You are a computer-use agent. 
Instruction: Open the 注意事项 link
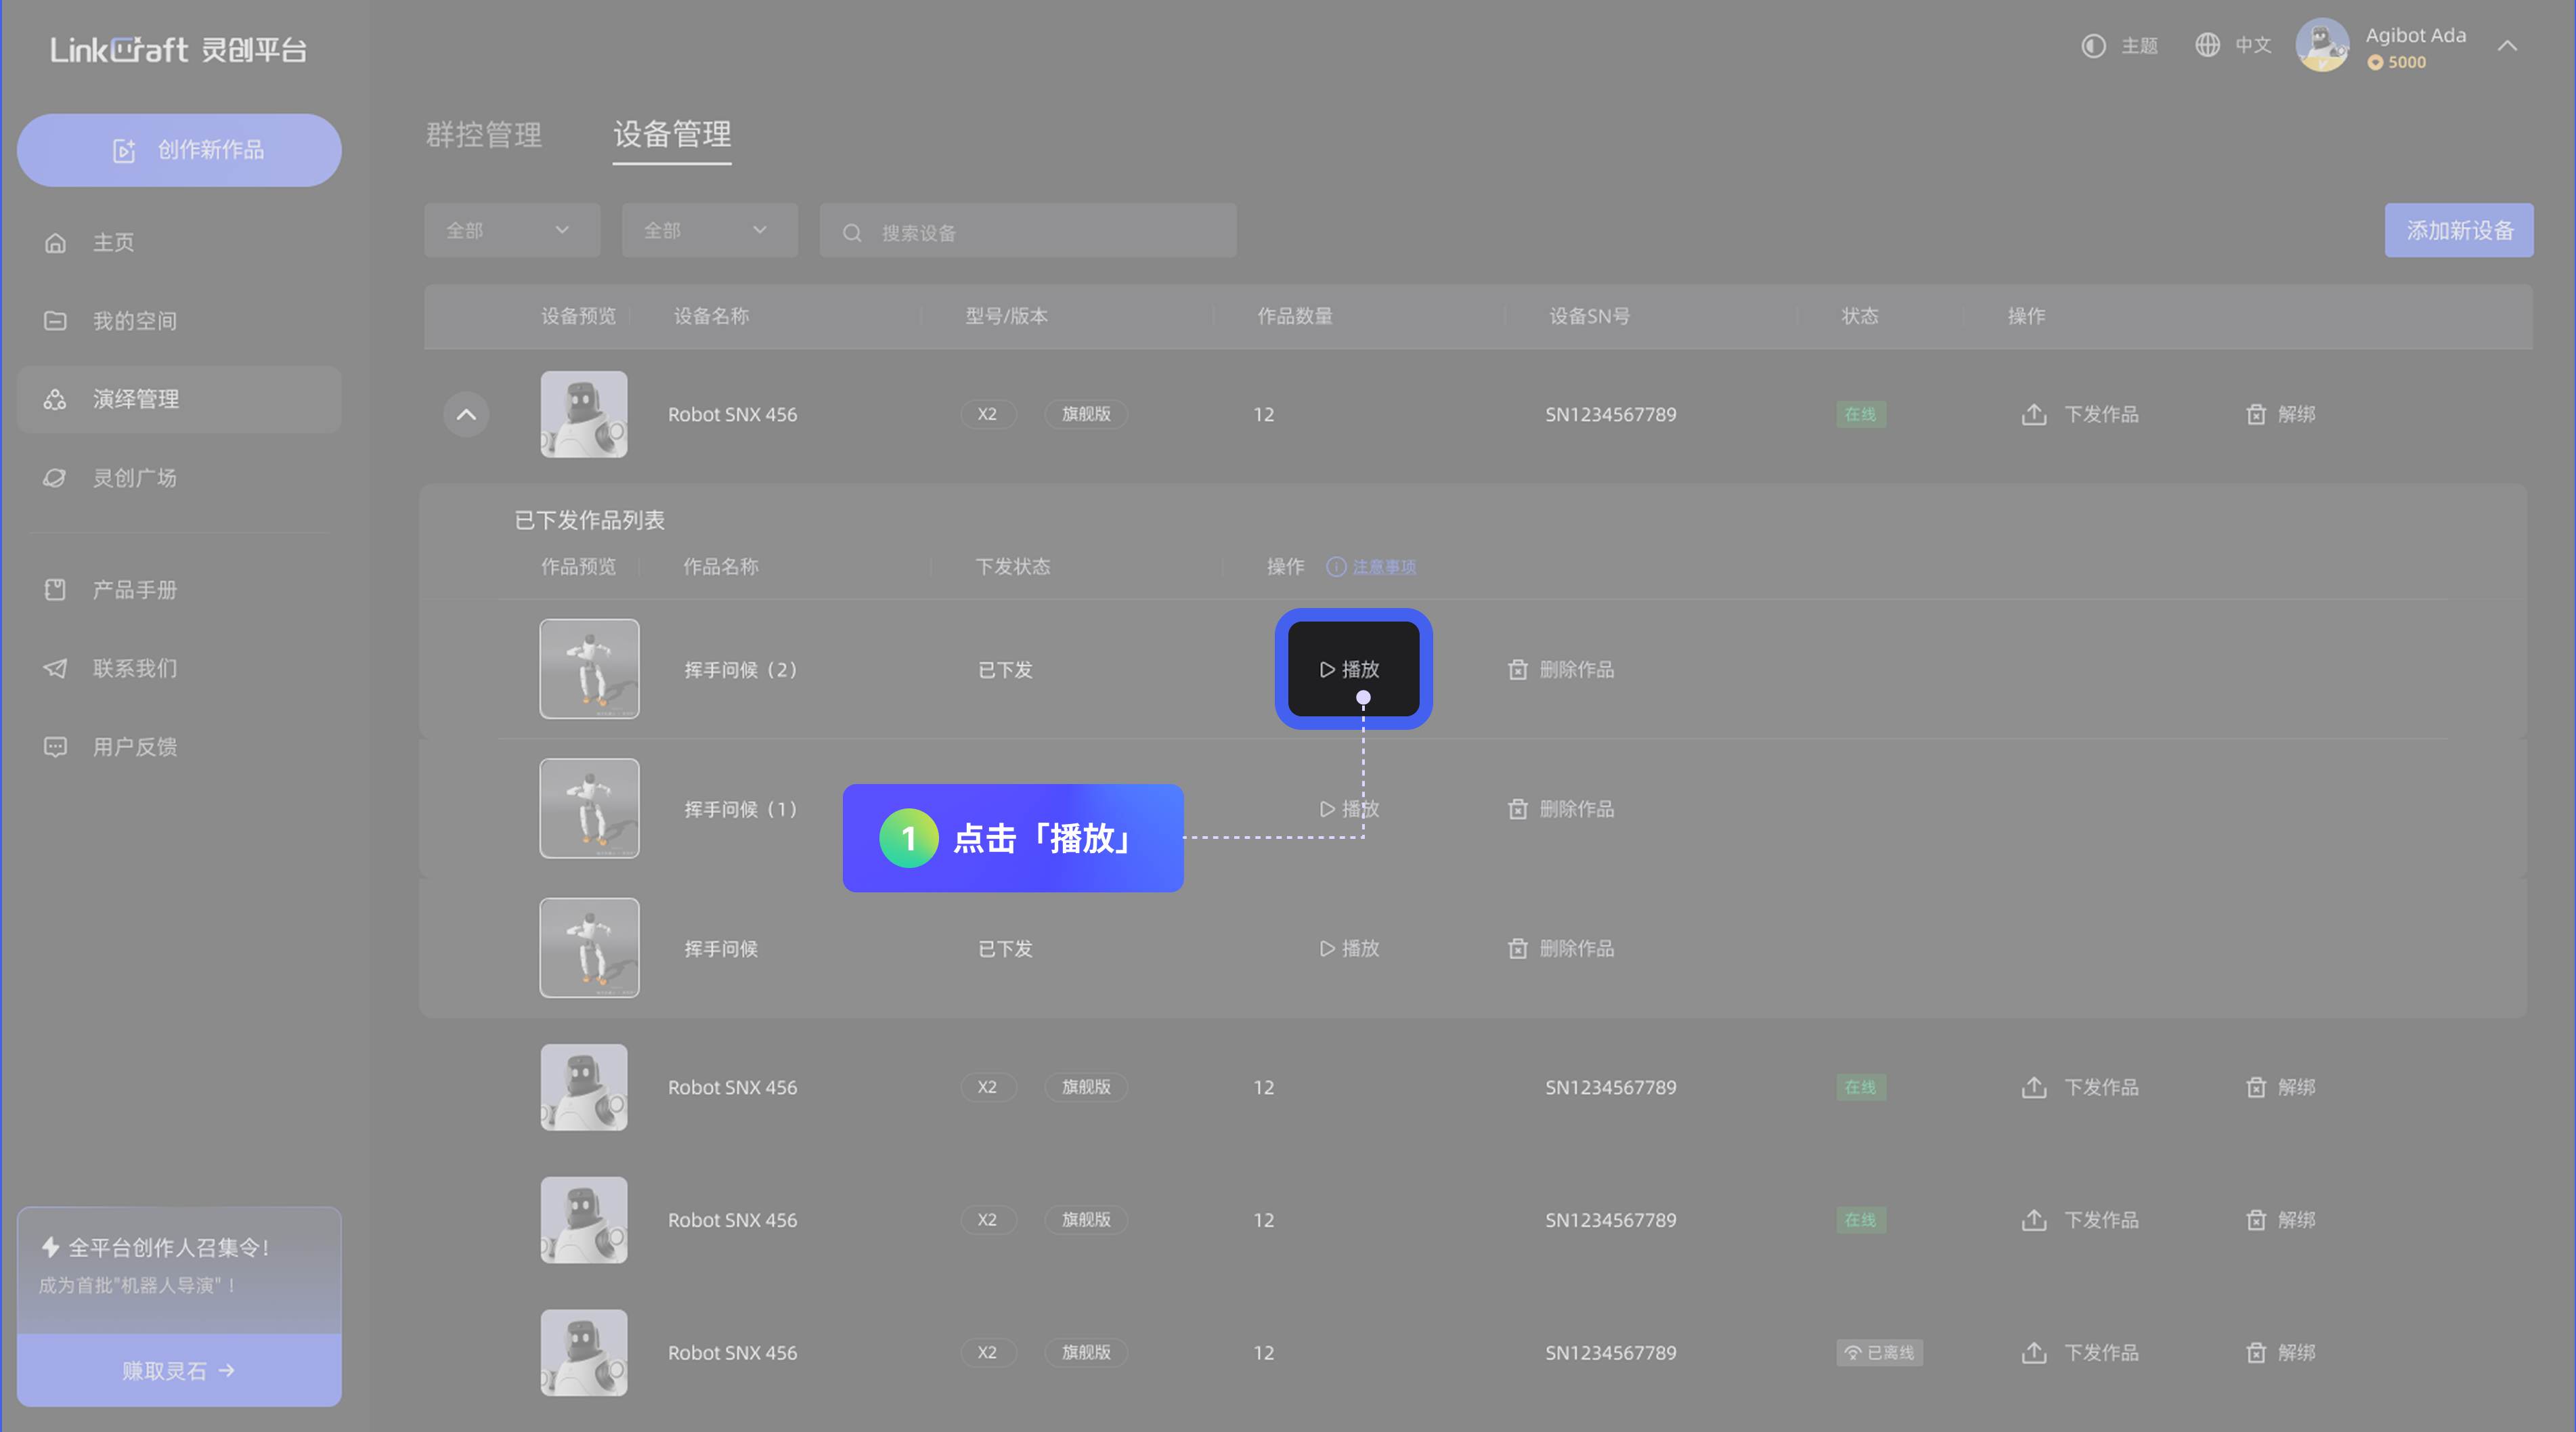[x=1384, y=566]
